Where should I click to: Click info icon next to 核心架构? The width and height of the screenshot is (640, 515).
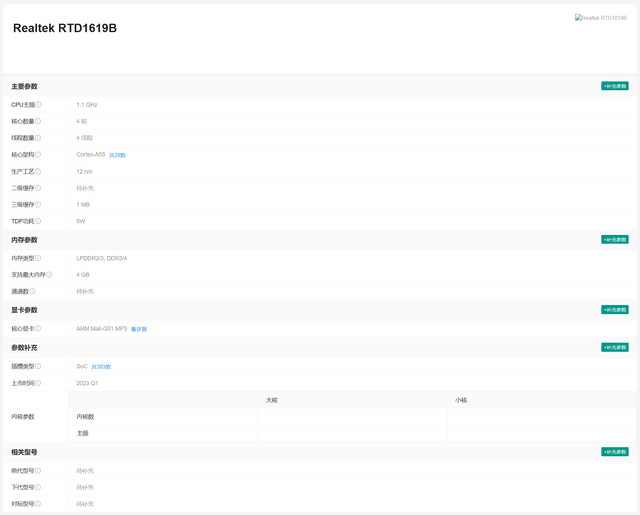coord(38,155)
